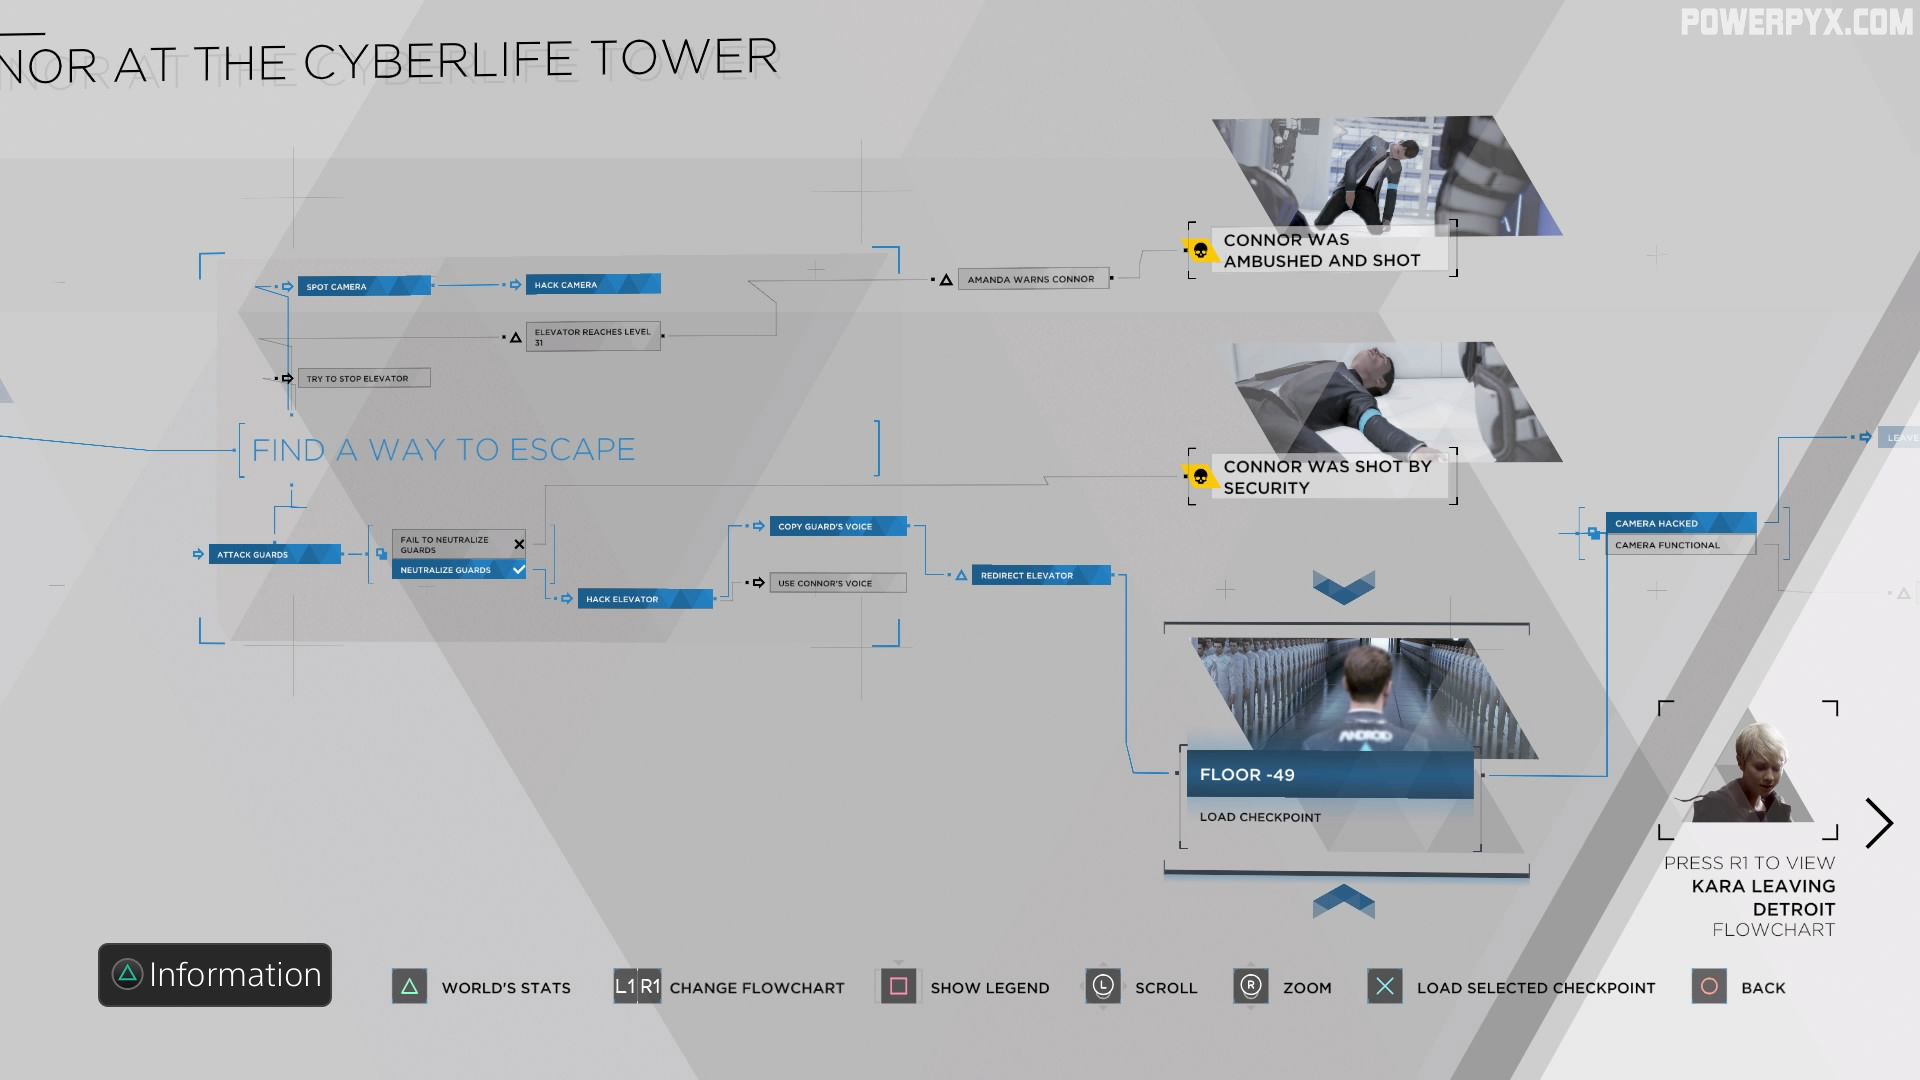Click the Scroll control icon

coord(1100,986)
